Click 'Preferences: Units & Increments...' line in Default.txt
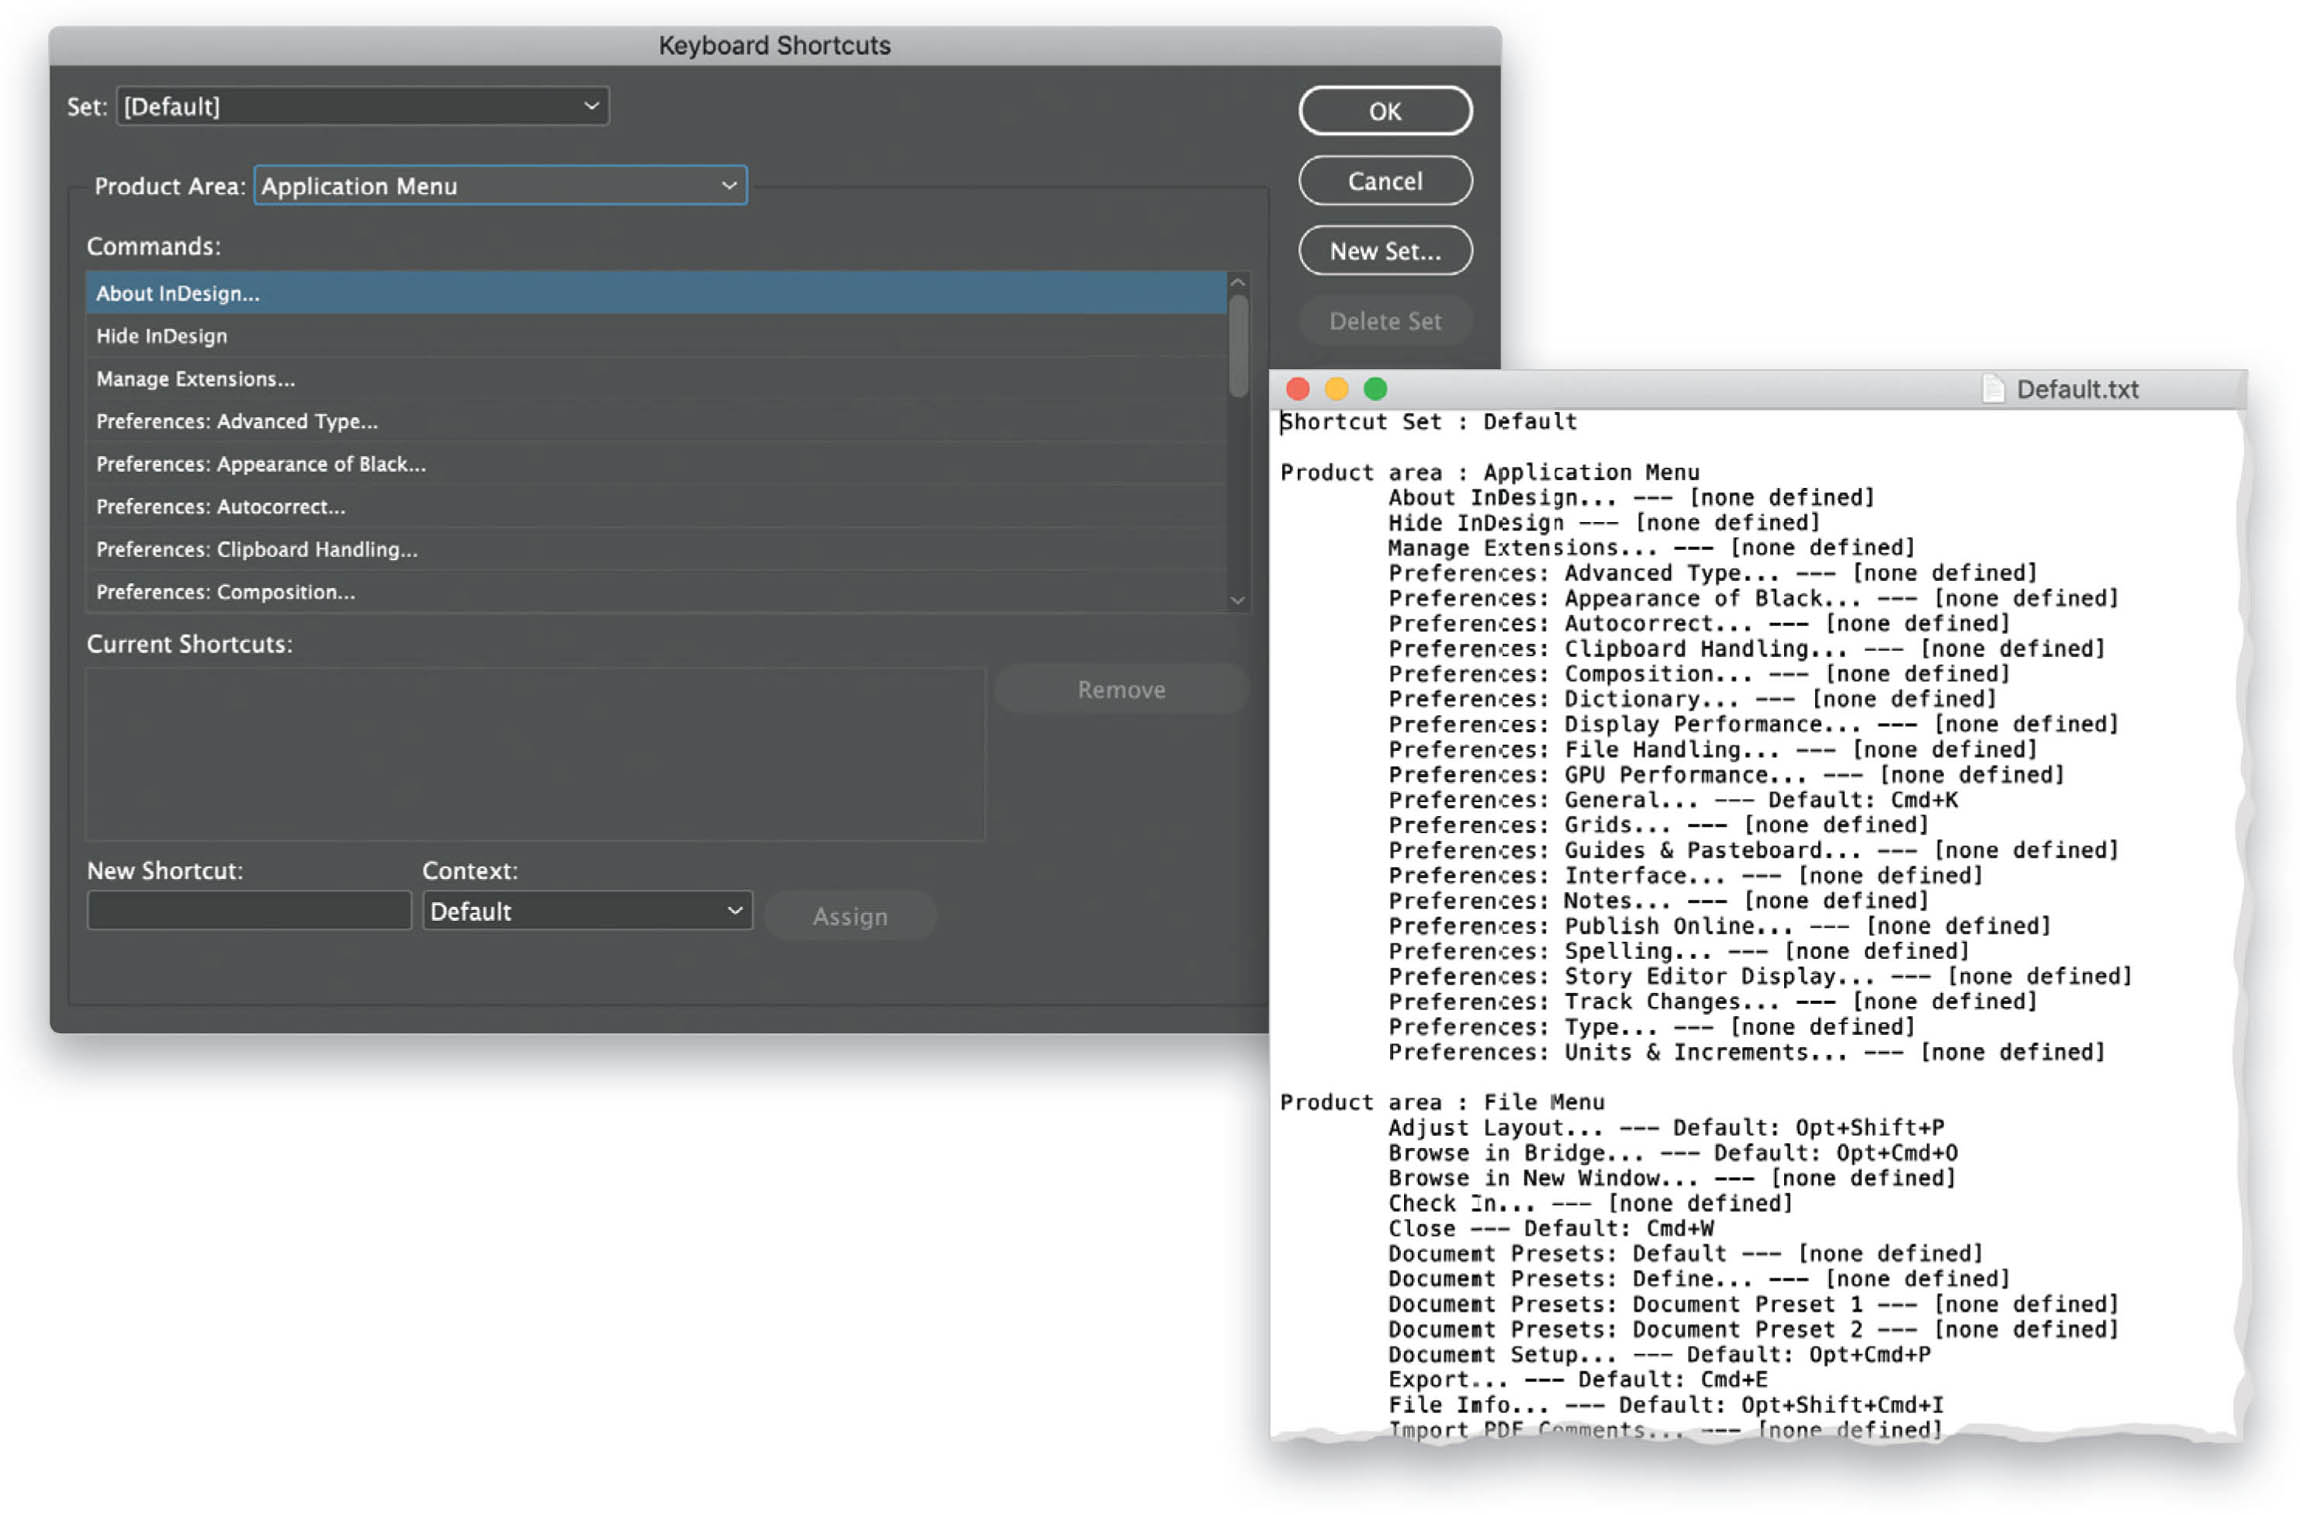Viewport: 2300px width, 1515px height. click(x=1747, y=1052)
